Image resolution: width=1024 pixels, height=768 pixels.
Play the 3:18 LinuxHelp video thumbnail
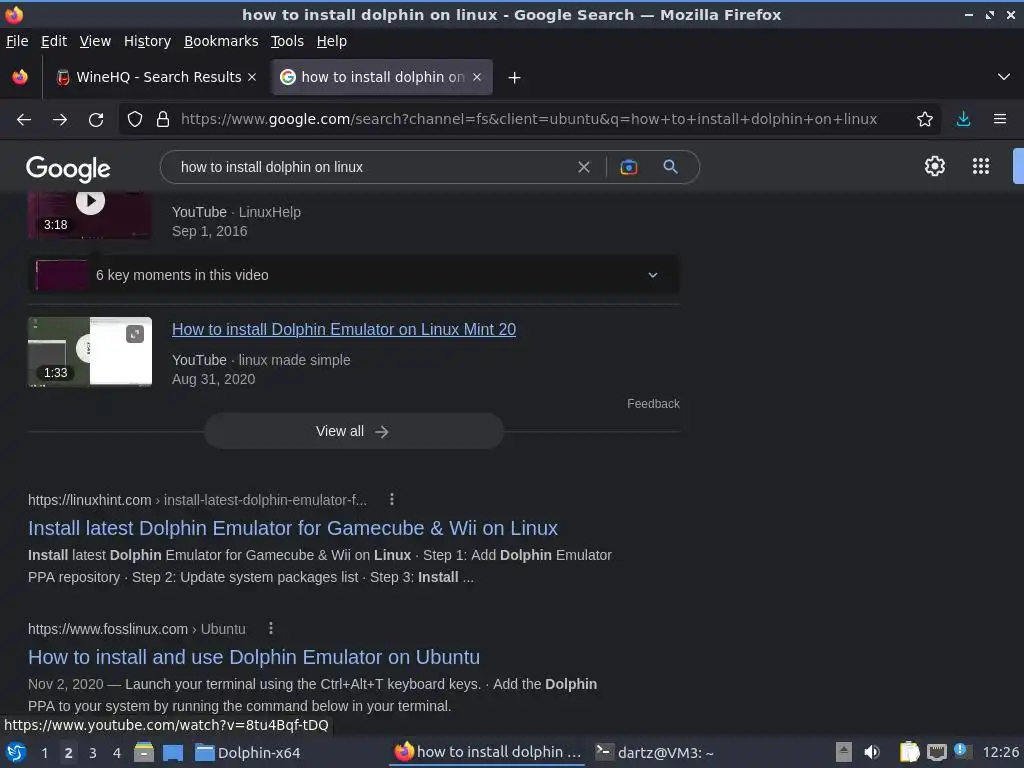click(90, 216)
